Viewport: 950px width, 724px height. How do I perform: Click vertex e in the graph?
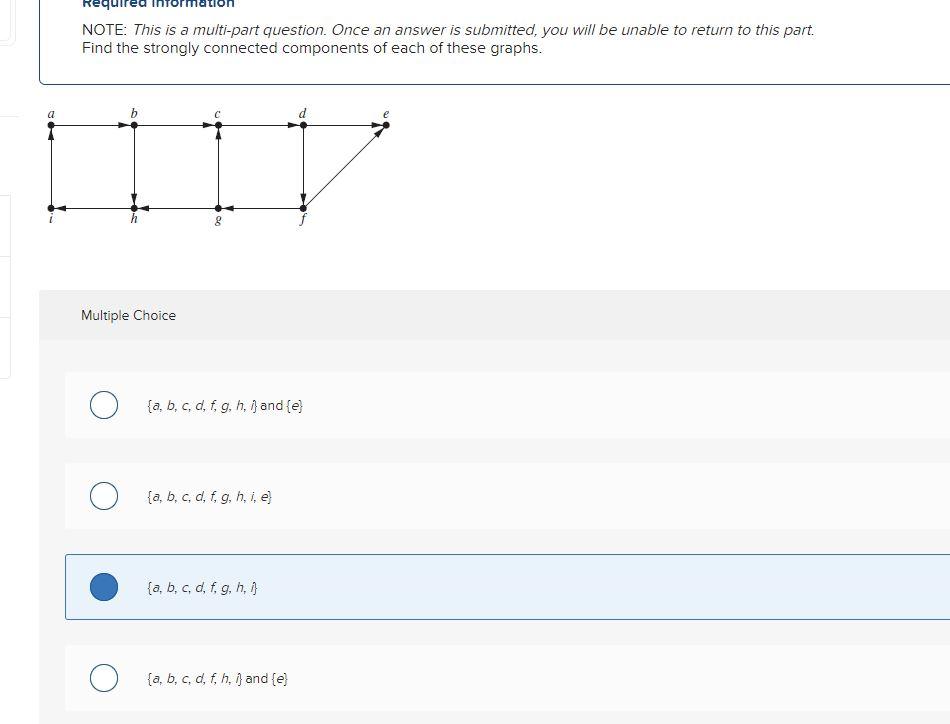click(x=385, y=124)
